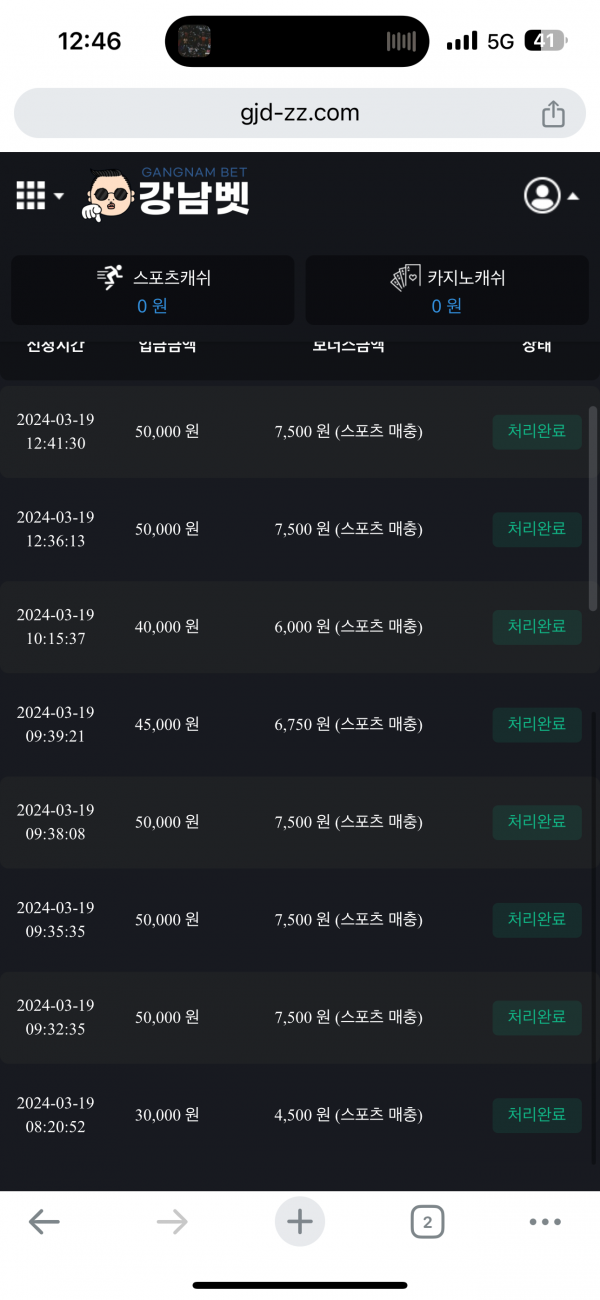The width and height of the screenshot is (600, 1300).
Task: Tap the casino cards icon
Action: click(405, 278)
